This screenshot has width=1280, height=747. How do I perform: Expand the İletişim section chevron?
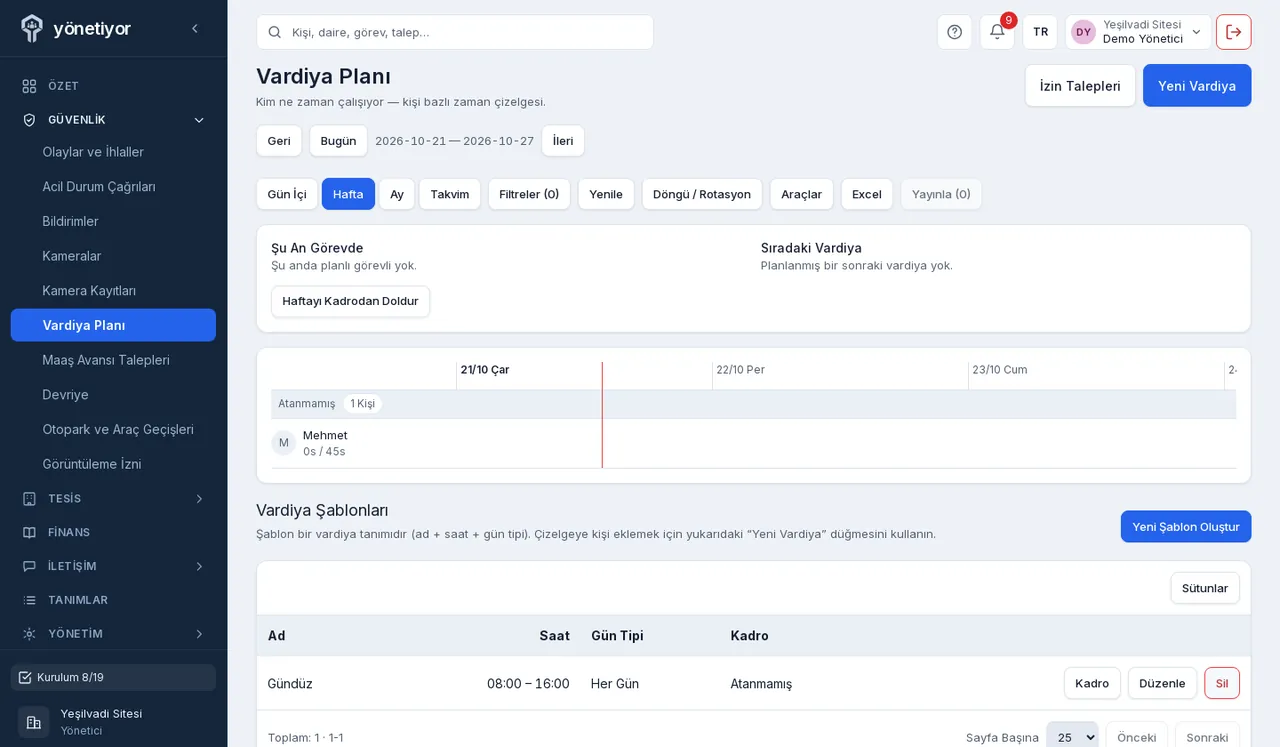[199, 566]
